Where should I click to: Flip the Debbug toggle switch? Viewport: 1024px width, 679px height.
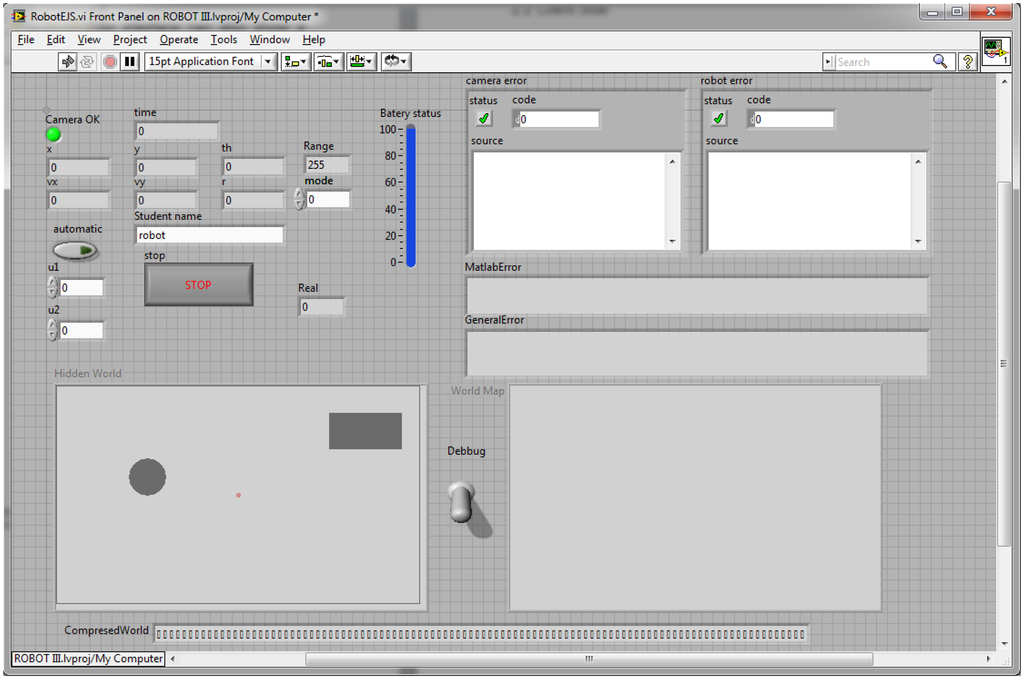[x=460, y=500]
